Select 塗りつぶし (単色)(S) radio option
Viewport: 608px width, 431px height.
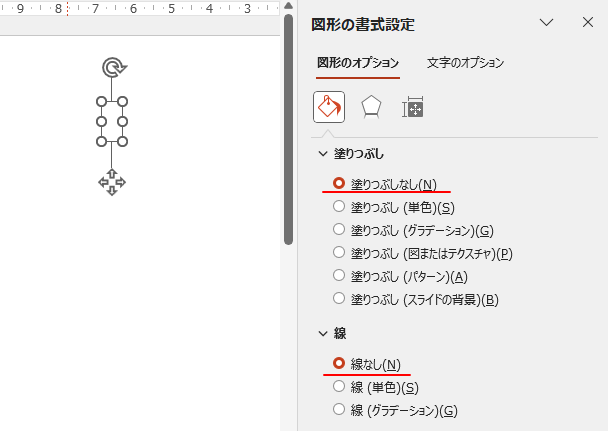(394, 207)
